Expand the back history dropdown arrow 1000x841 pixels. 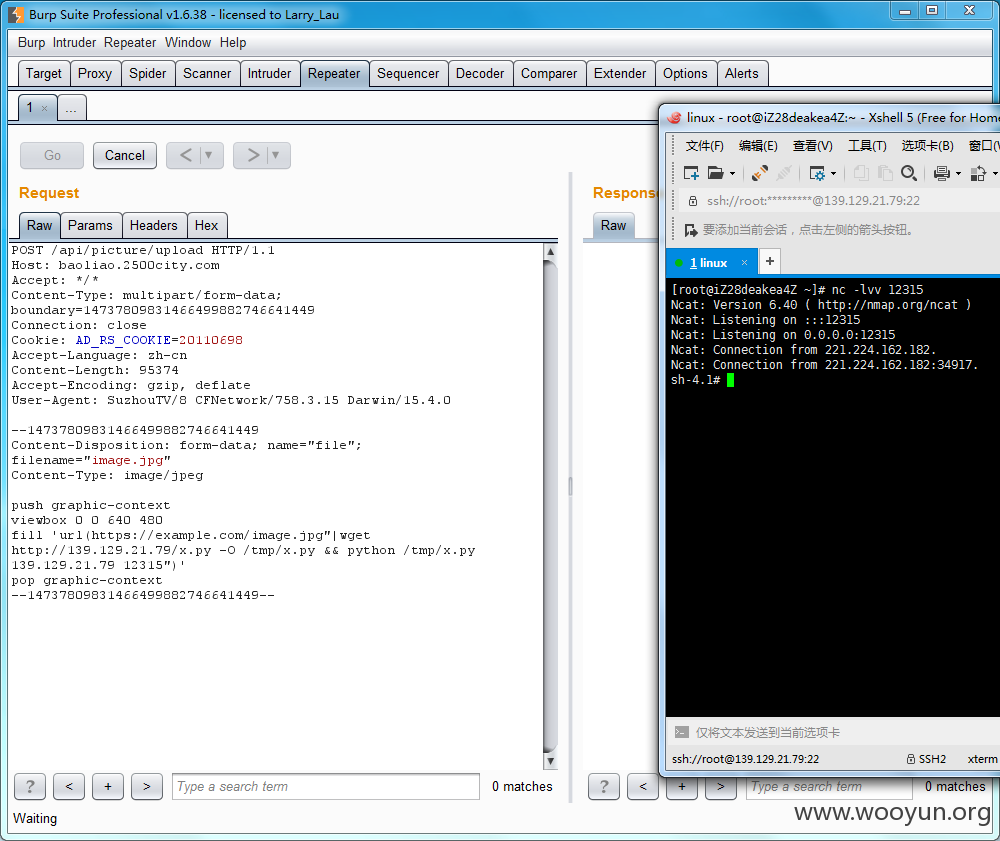coord(209,156)
